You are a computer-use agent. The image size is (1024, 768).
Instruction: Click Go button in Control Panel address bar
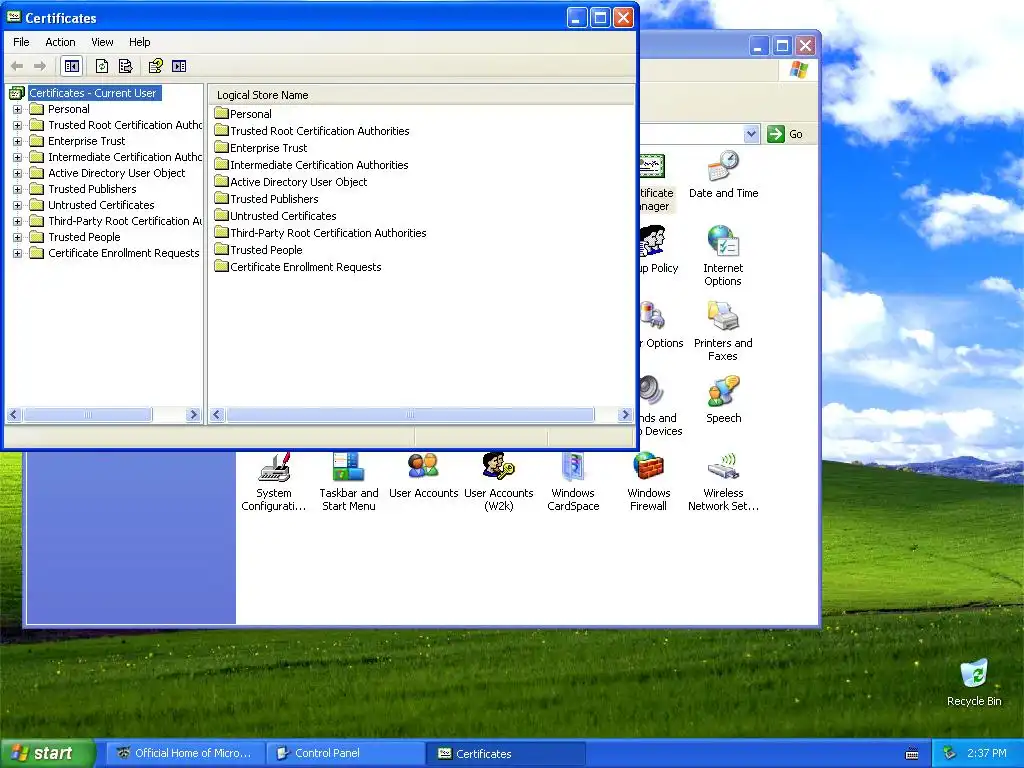785,134
